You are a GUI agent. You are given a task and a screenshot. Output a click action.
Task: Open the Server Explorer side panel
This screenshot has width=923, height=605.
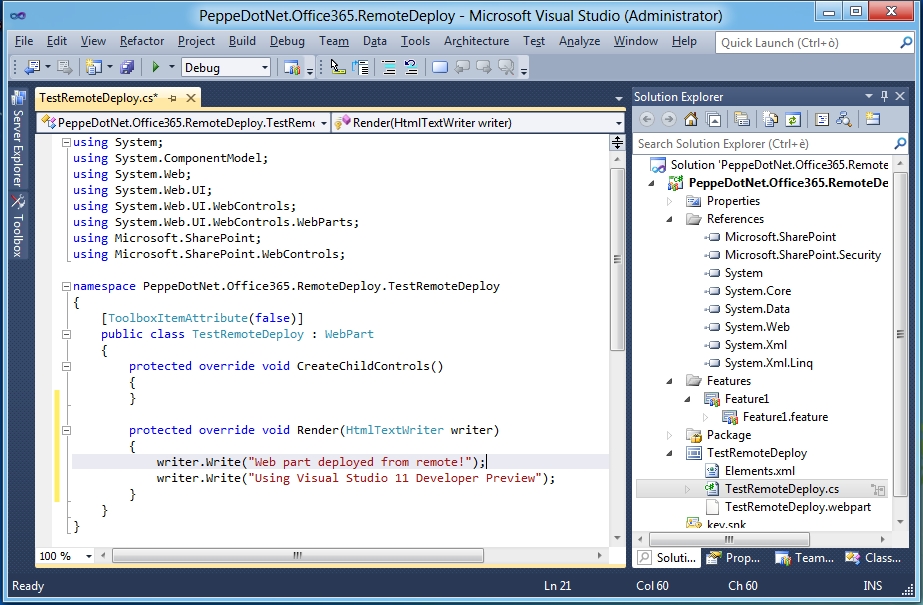tap(18, 139)
